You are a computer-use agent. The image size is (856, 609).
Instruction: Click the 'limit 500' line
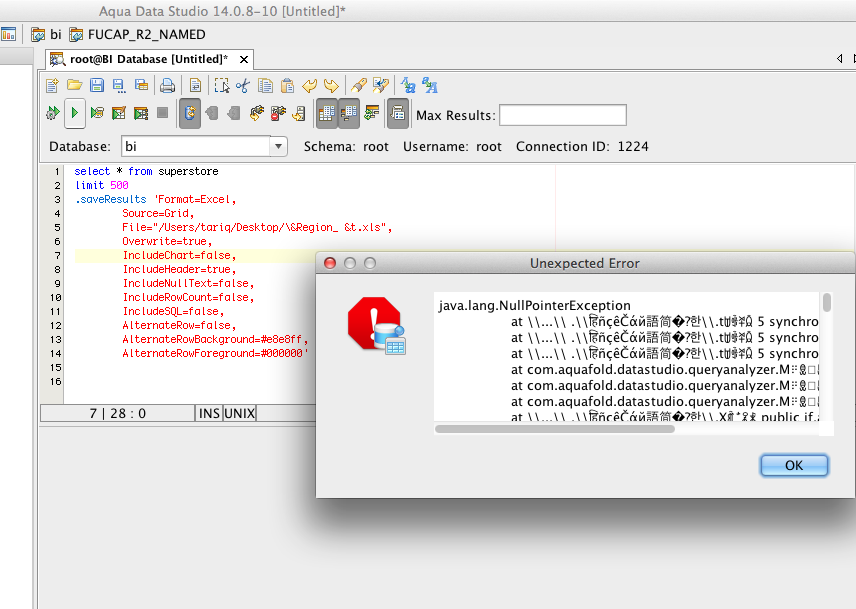point(102,186)
